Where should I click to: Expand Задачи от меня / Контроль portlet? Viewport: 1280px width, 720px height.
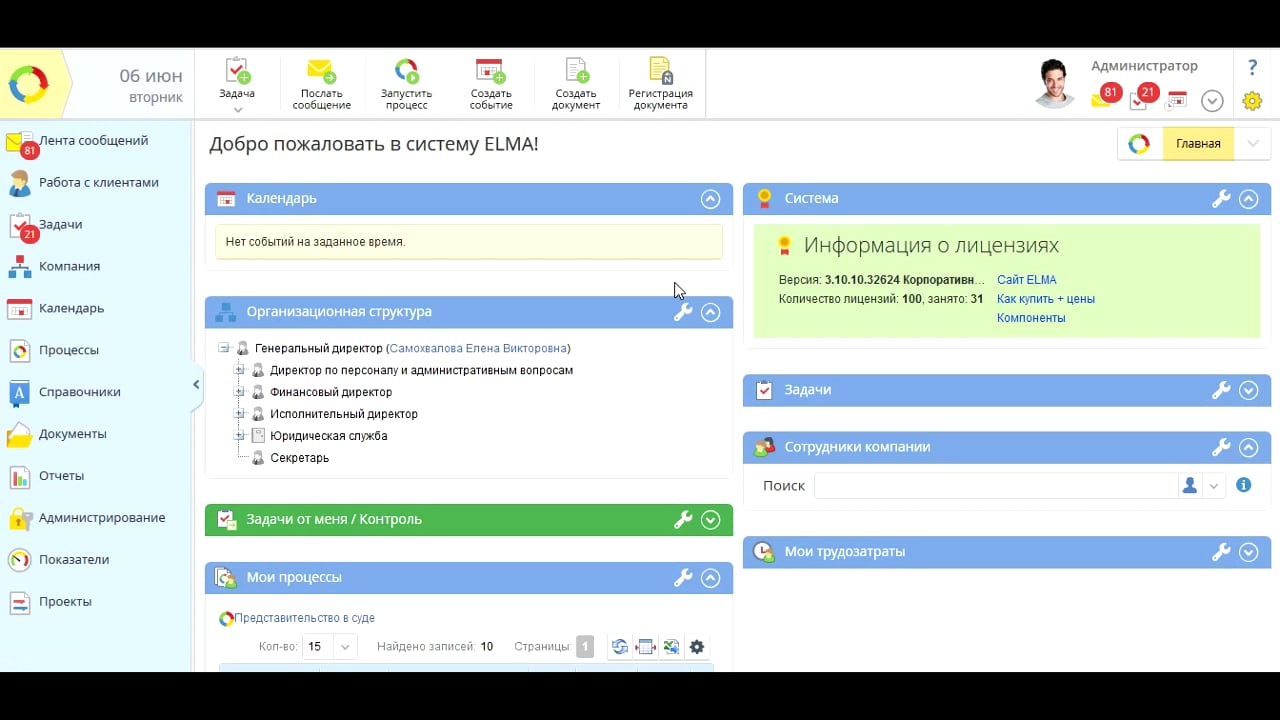click(710, 520)
